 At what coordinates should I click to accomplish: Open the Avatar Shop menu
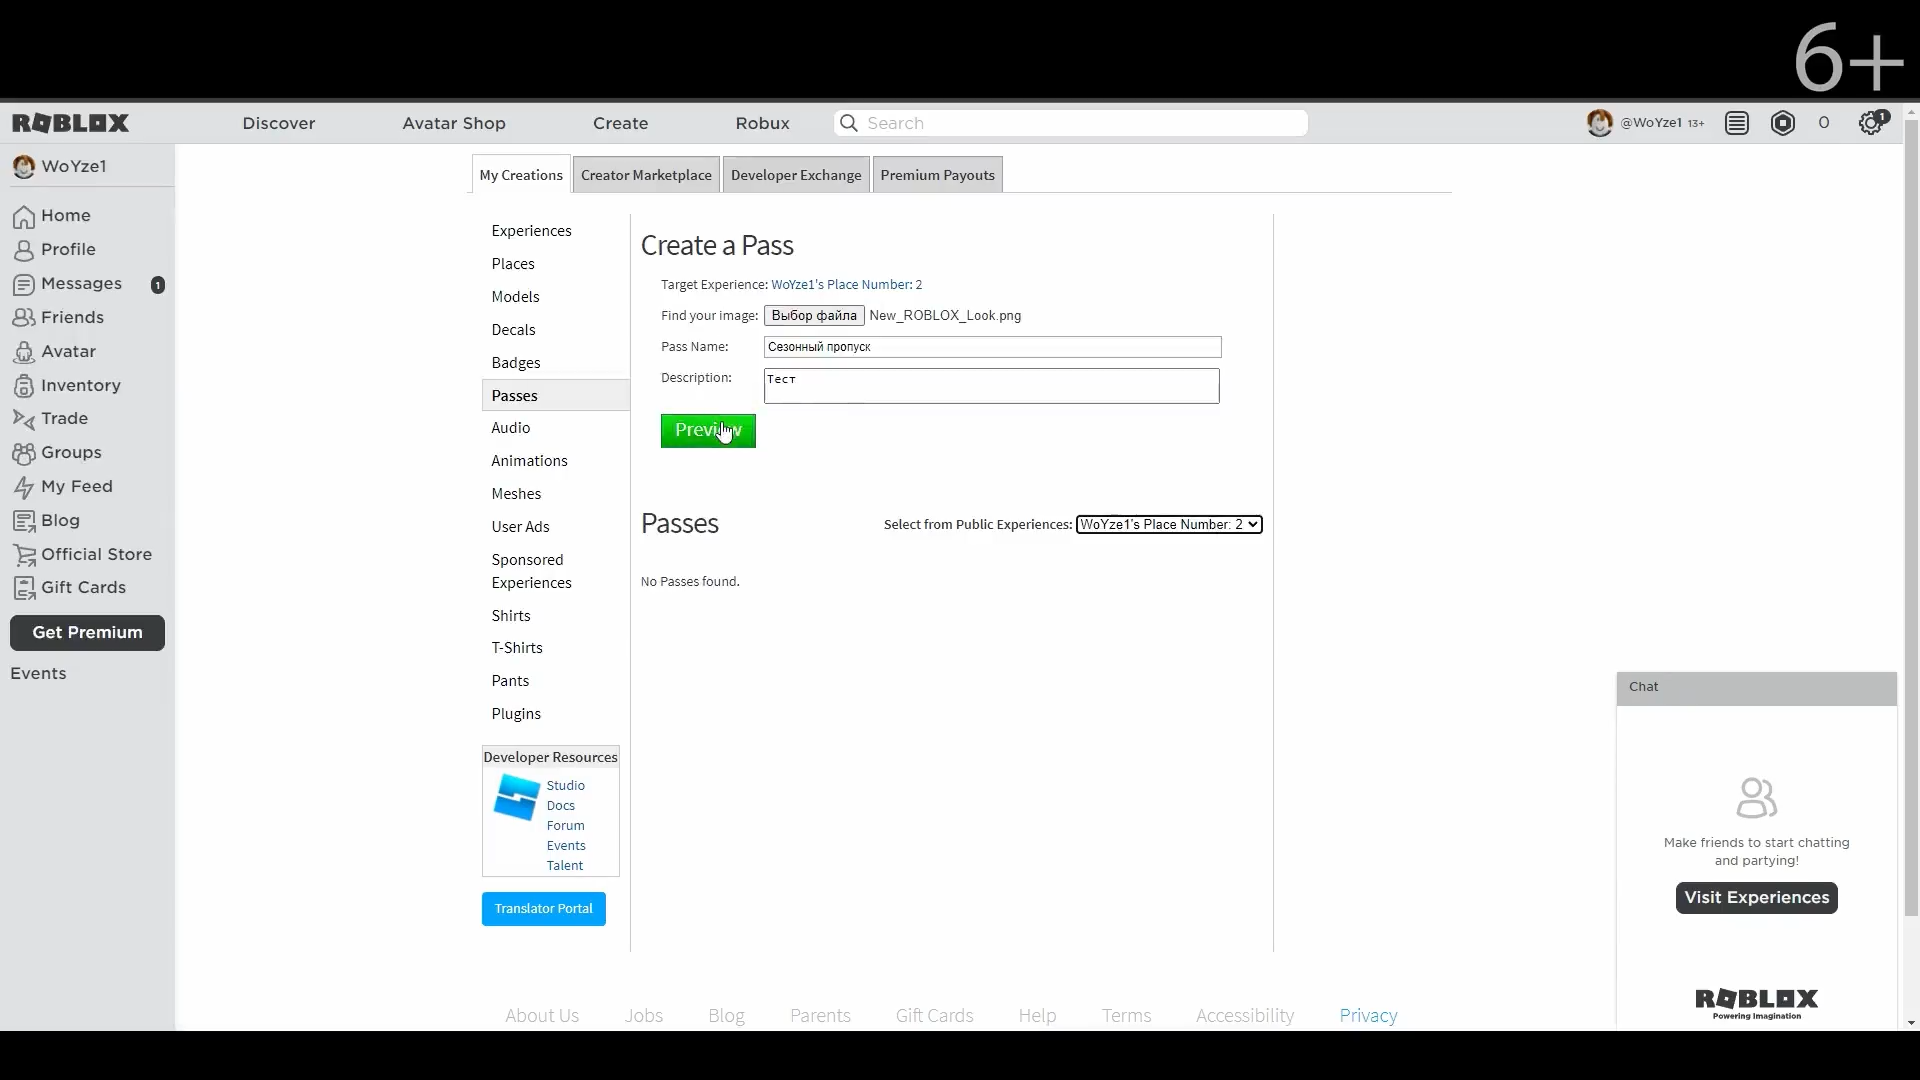tap(454, 123)
